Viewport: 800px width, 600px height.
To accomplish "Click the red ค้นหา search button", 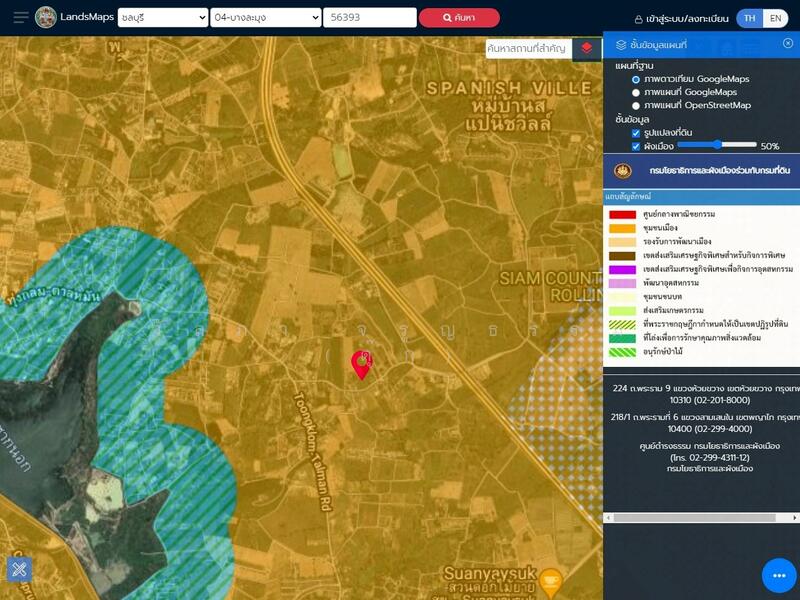I will (x=458, y=17).
